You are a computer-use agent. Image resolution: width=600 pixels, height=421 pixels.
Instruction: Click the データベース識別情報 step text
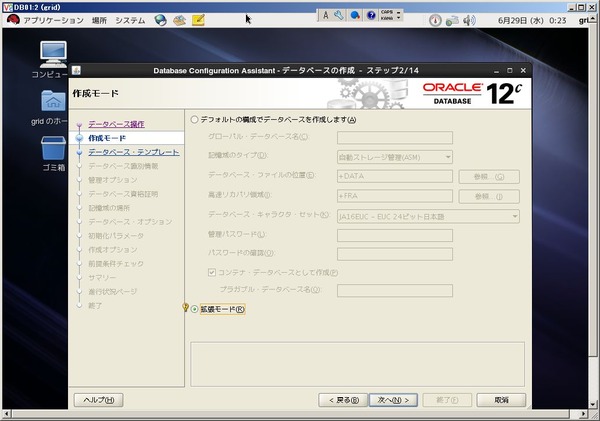[123, 166]
